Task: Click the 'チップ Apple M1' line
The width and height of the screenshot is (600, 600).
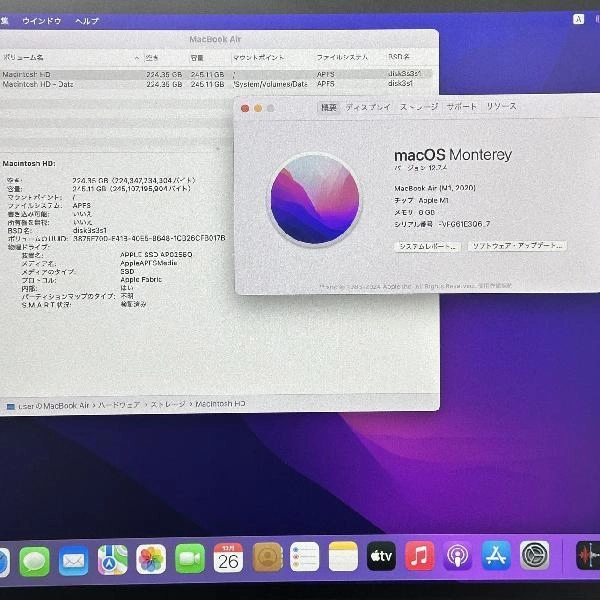Action: pyautogui.click(x=421, y=200)
